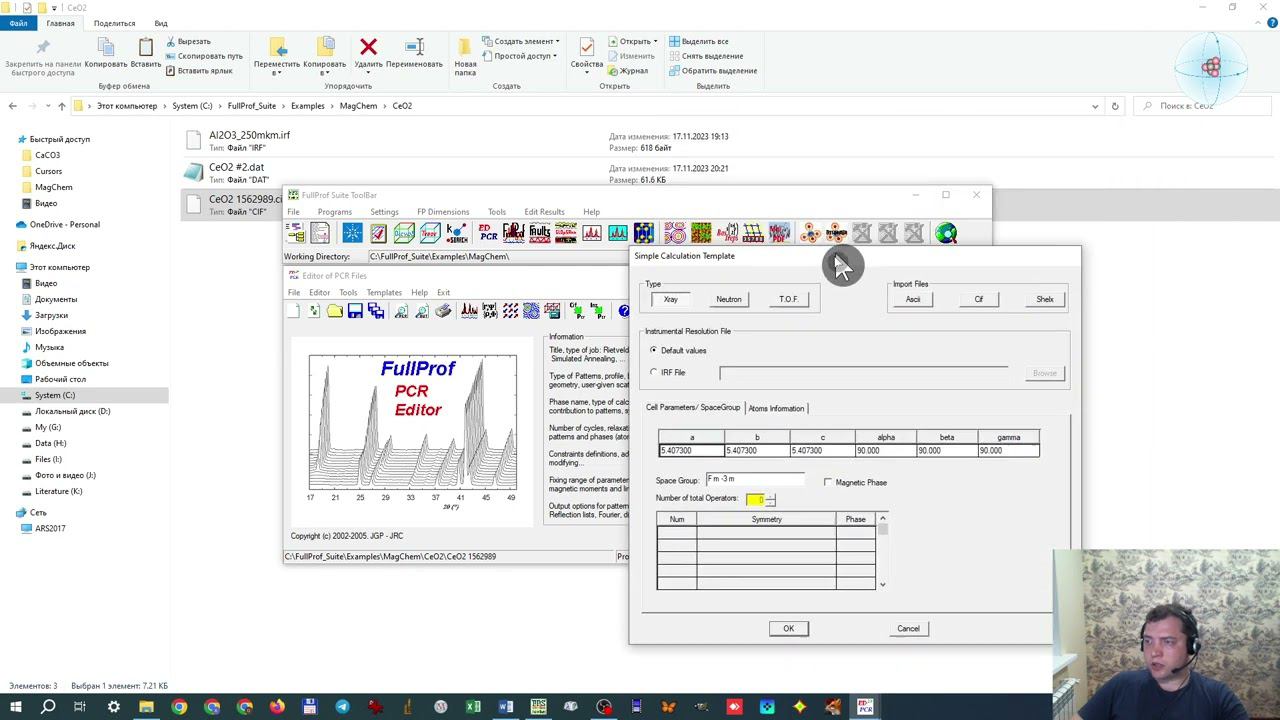
Task: Click alpha angle value field
Action: click(x=886, y=451)
